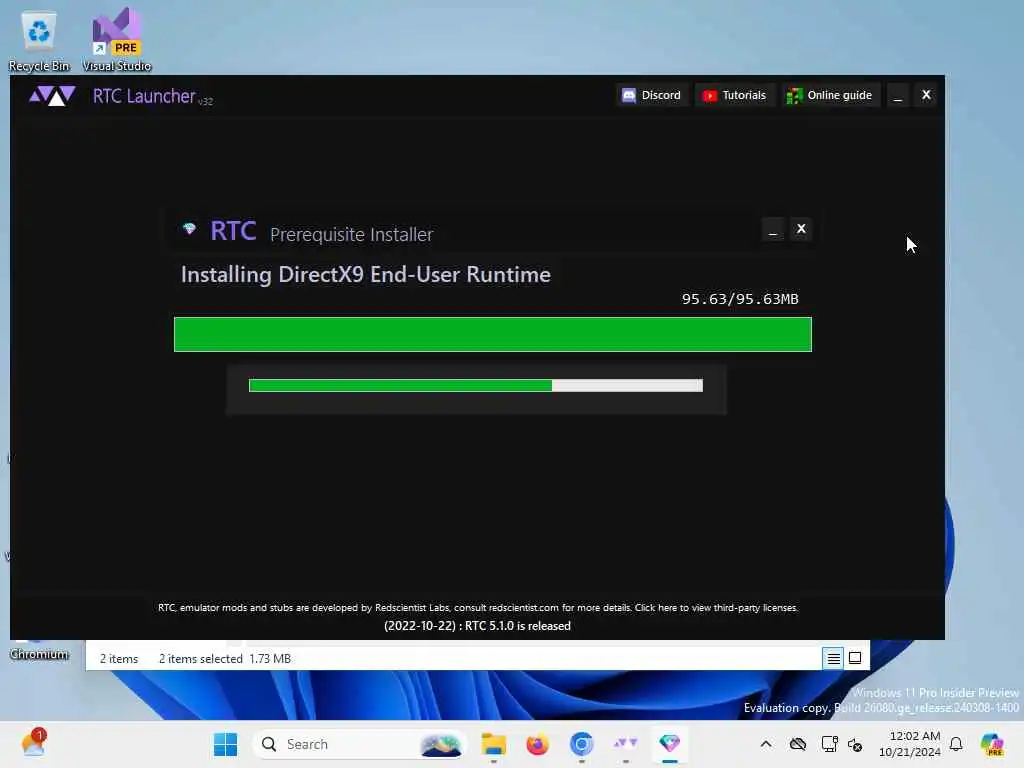The height and width of the screenshot is (768, 1024).
Task: Close the RTC Launcher window
Action: (x=926, y=95)
